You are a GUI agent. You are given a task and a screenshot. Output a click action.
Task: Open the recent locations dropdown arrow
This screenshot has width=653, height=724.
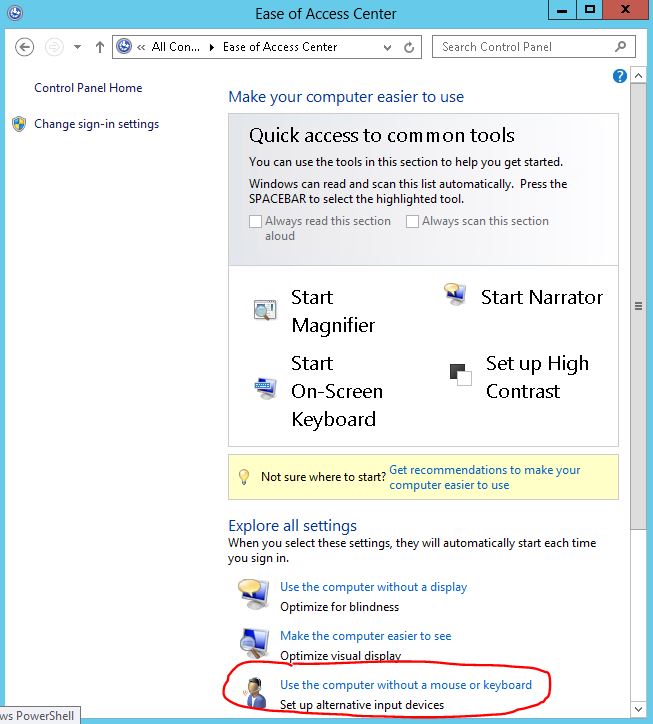coord(77,47)
